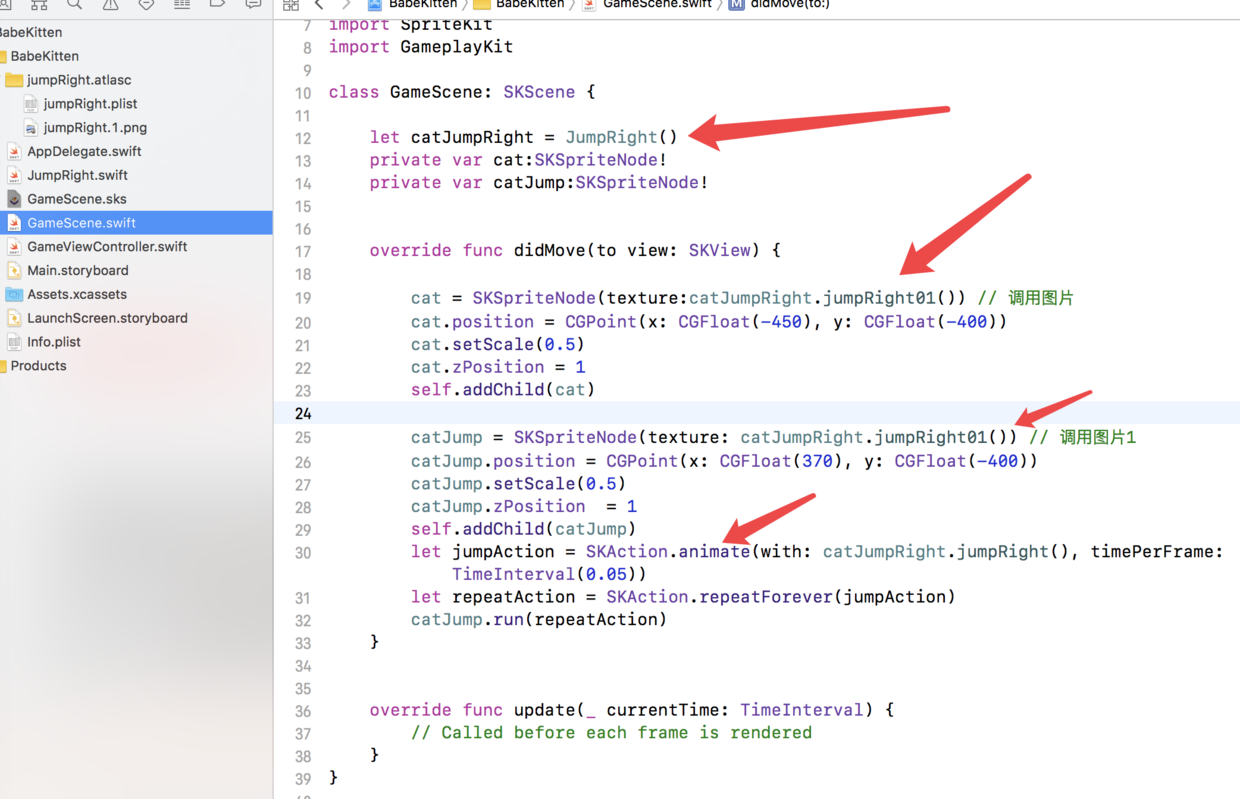Click gutter line number 30
Screen dimensions: 1240x799
click(303, 553)
